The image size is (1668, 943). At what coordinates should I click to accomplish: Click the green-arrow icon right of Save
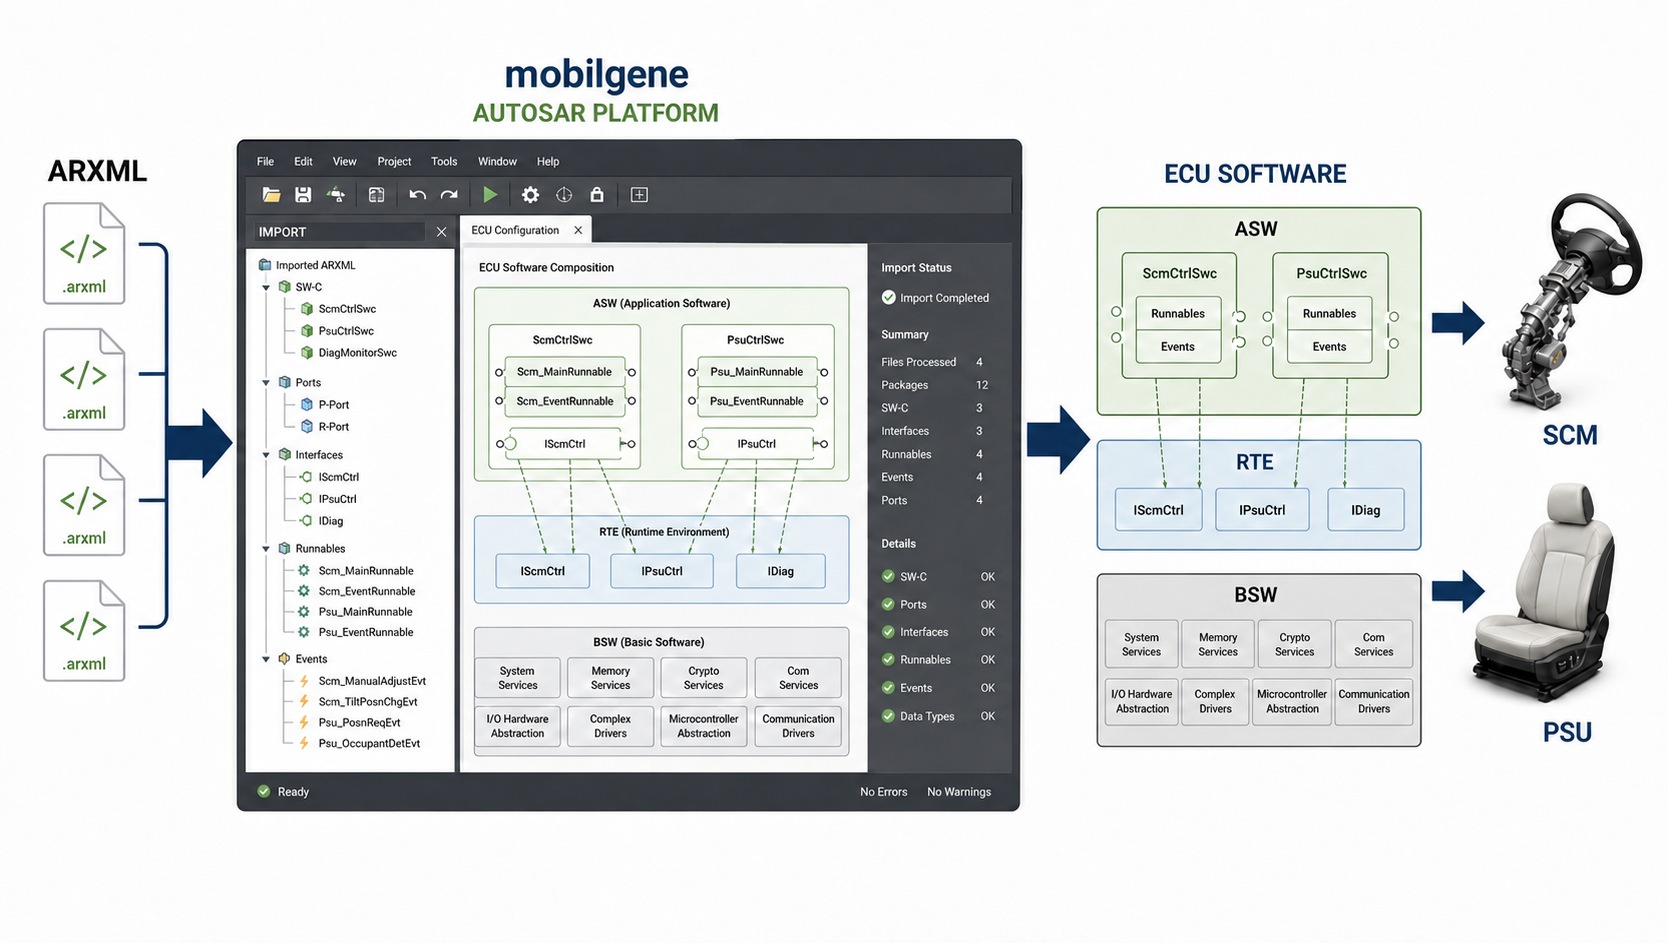click(x=336, y=195)
